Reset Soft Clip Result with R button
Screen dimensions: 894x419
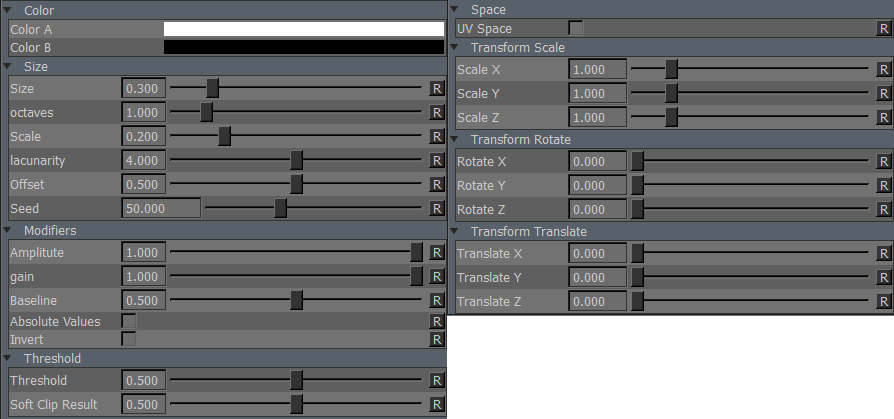pyautogui.click(x=437, y=404)
